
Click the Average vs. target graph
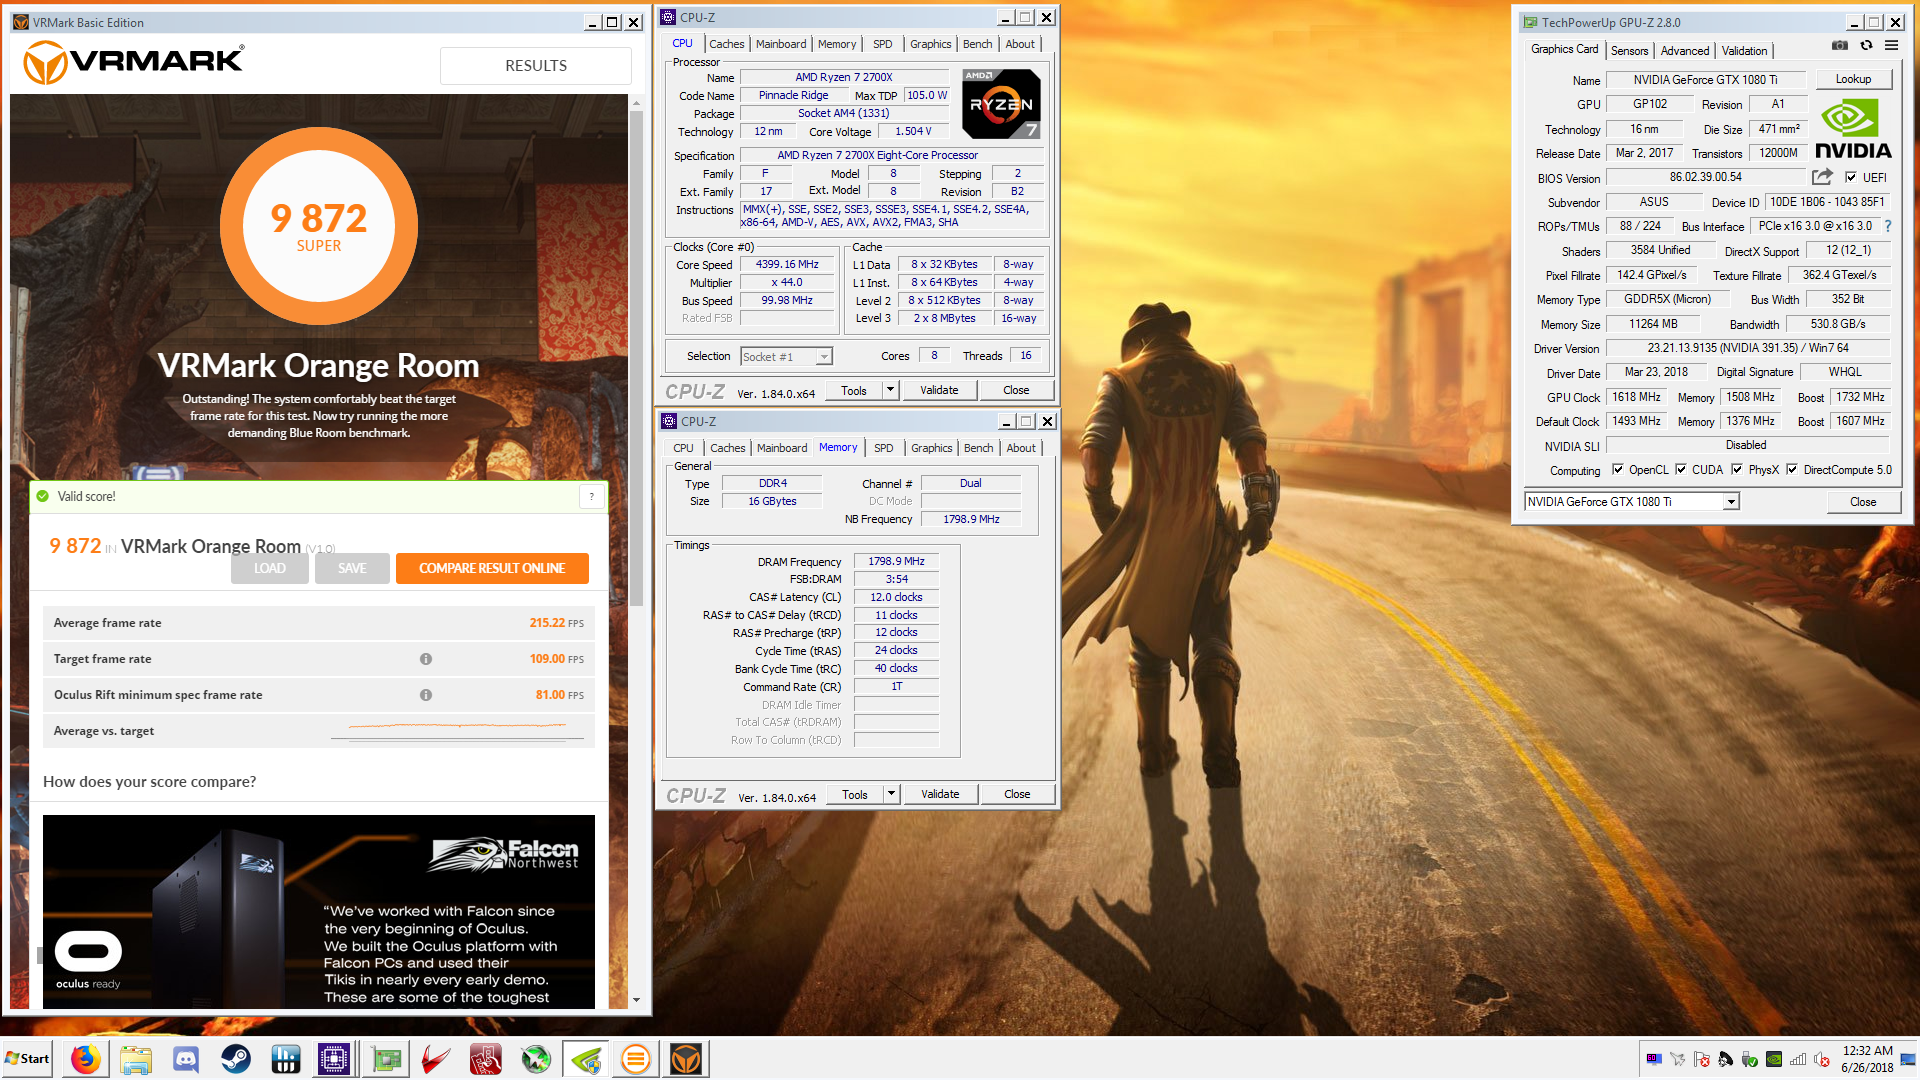[458, 731]
